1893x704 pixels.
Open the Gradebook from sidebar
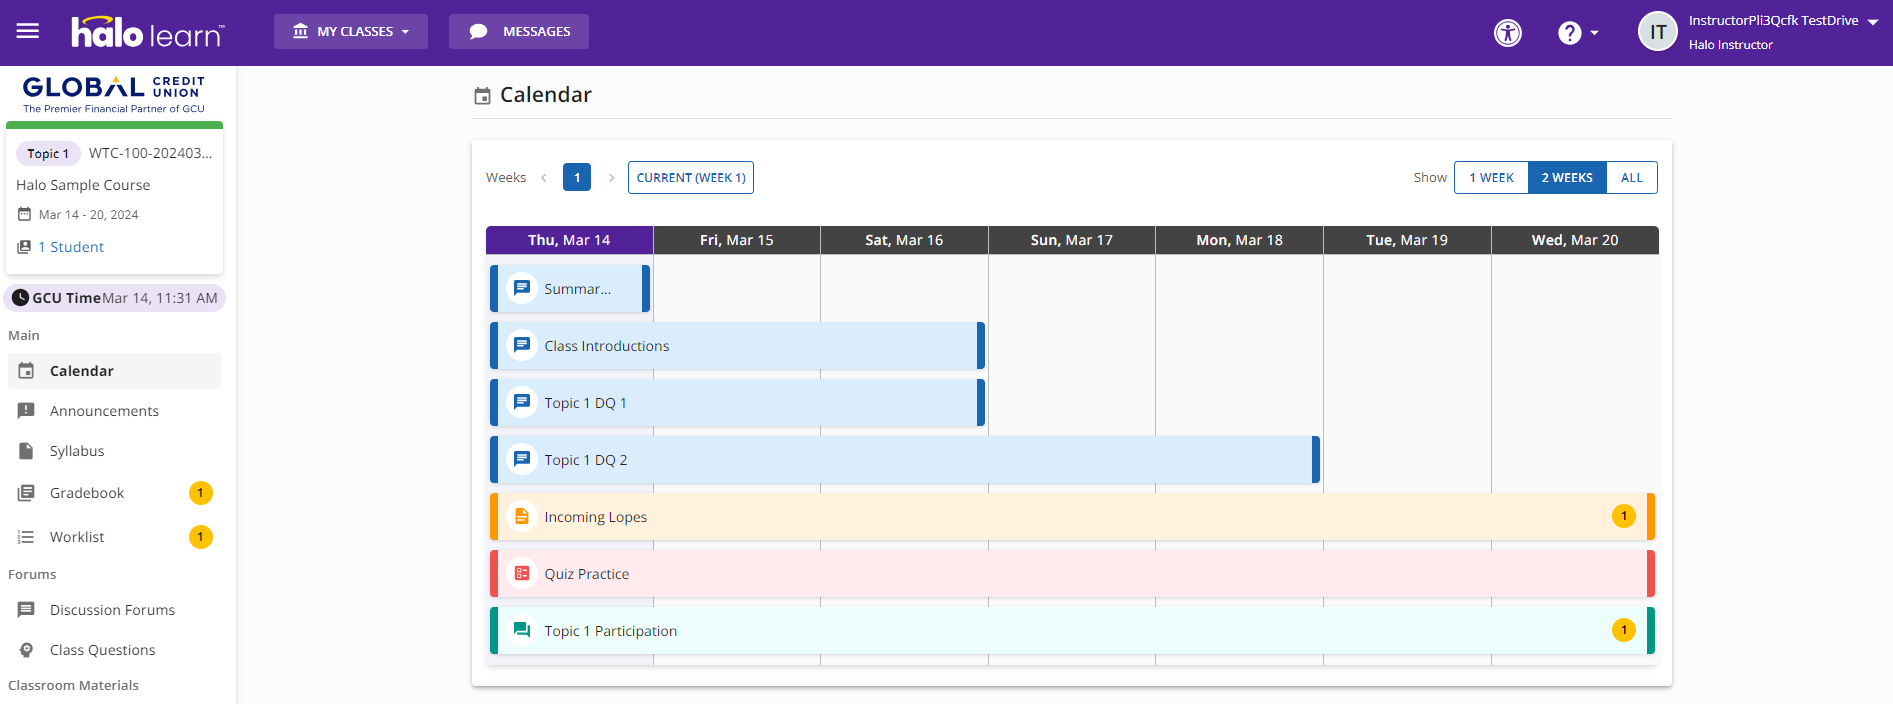click(x=87, y=493)
